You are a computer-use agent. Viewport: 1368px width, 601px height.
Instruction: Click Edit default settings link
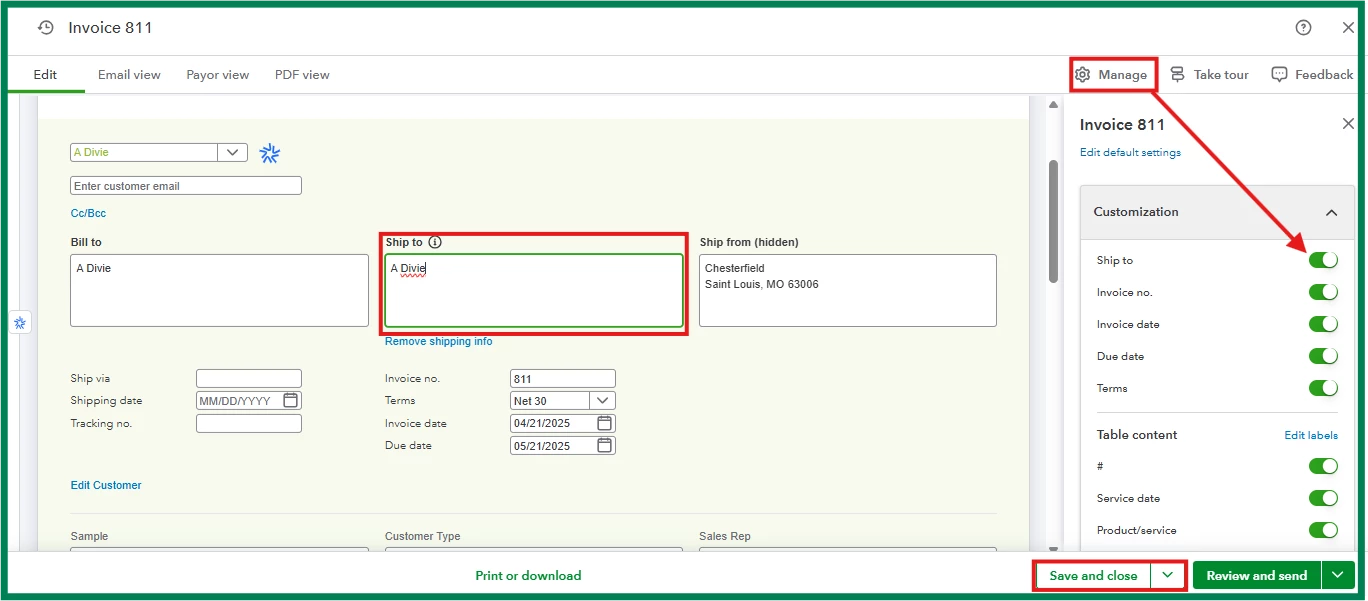pyautogui.click(x=1130, y=153)
